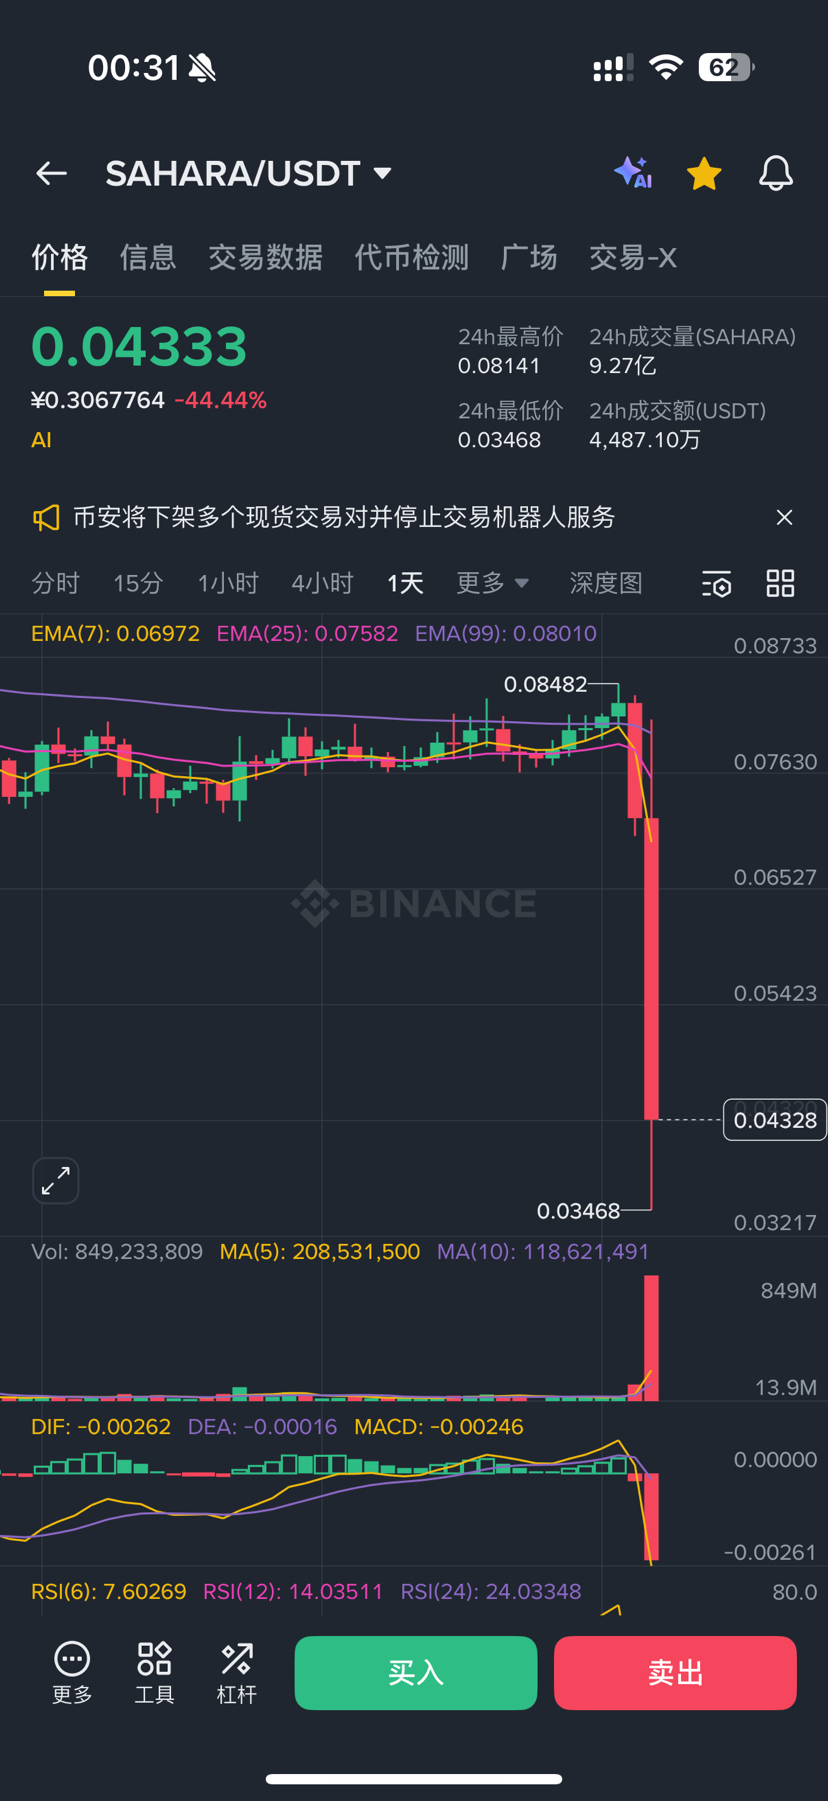Open price alert bell icon
The image size is (828, 1801).
coord(776,174)
